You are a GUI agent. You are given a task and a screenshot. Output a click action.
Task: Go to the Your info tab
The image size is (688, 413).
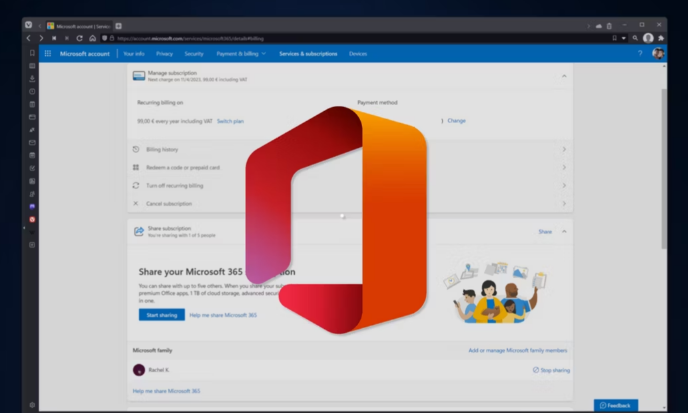coord(134,54)
